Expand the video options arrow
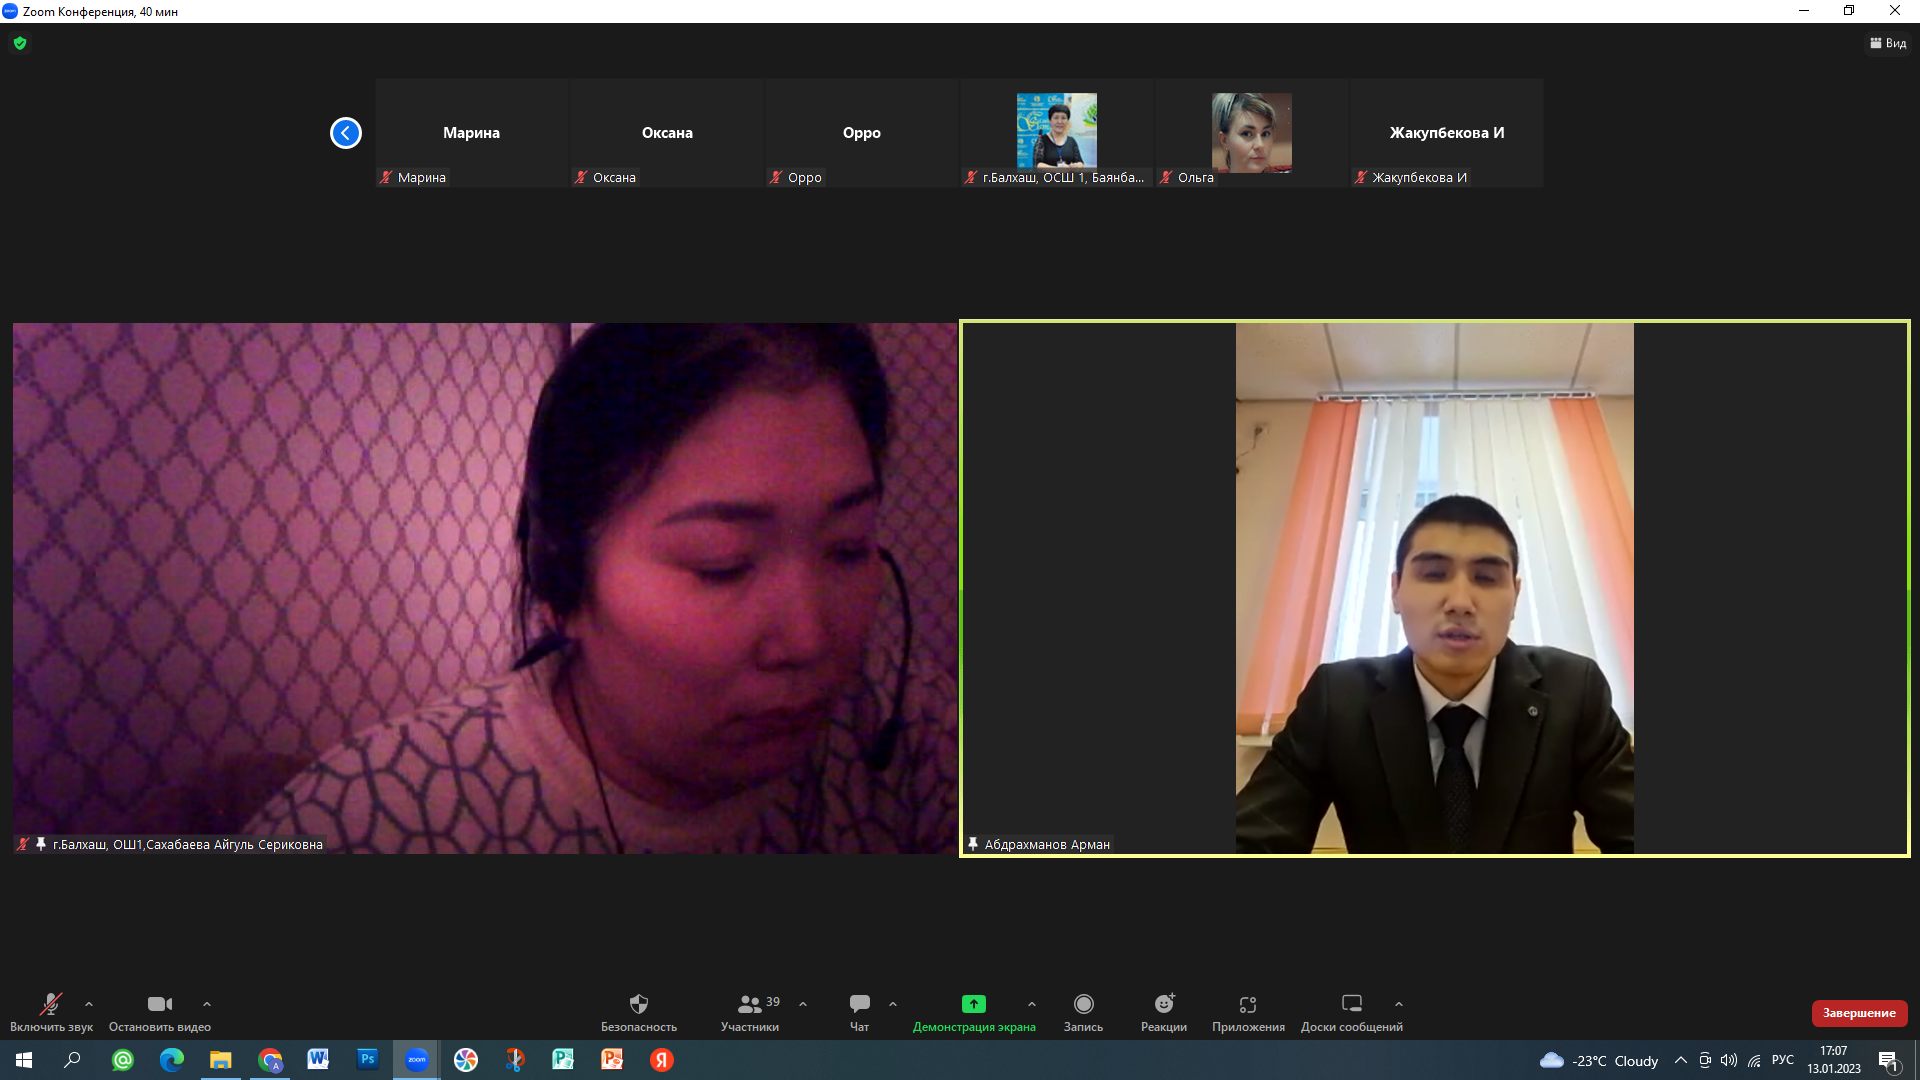 point(207,1004)
